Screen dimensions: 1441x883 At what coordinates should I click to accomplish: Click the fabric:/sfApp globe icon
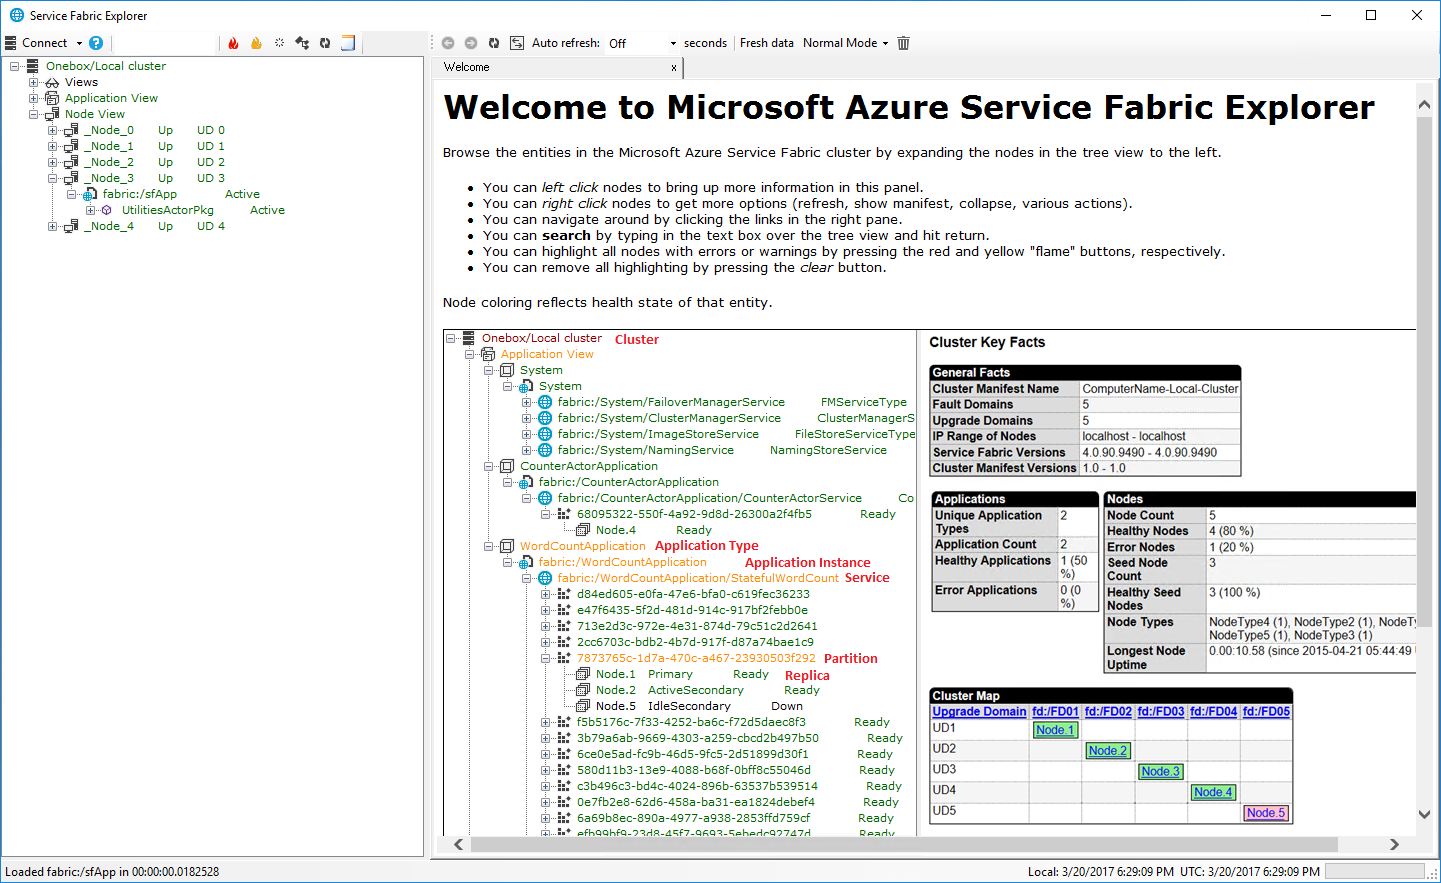(x=90, y=194)
